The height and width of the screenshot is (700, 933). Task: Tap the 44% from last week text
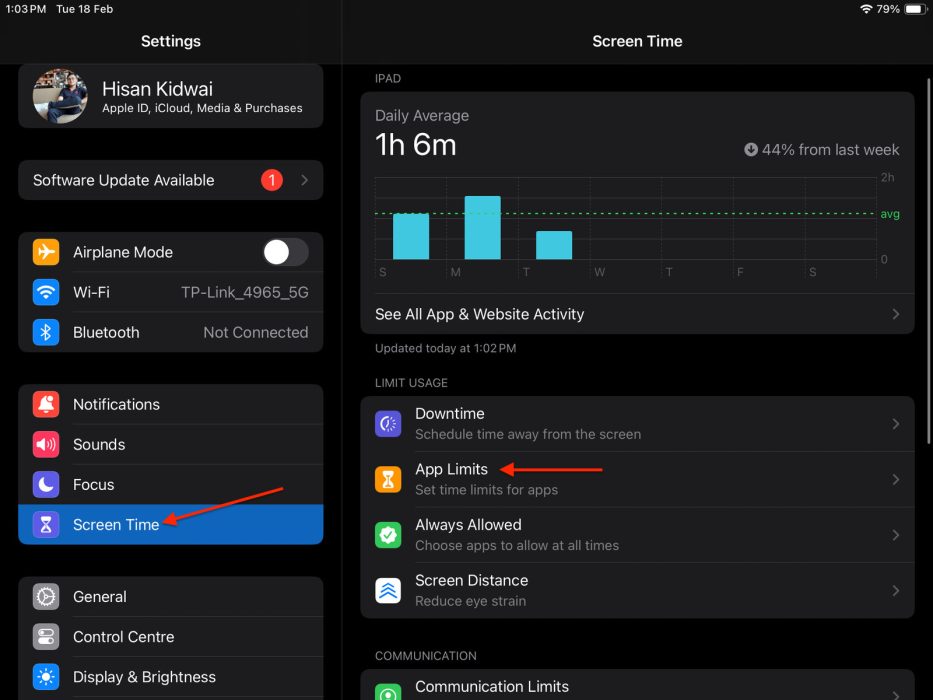831,149
